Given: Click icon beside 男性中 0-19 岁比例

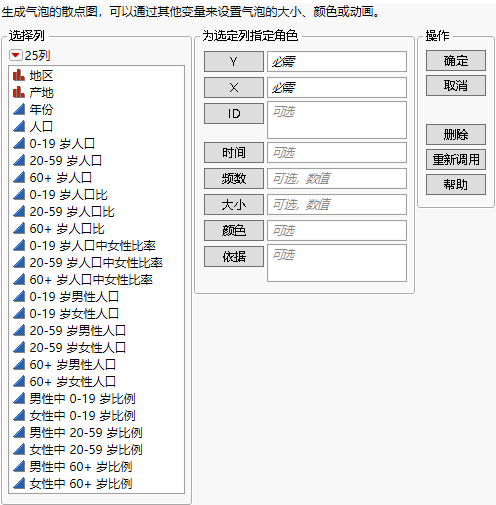Looking at the screenshot, I should (x=19, y=398).
